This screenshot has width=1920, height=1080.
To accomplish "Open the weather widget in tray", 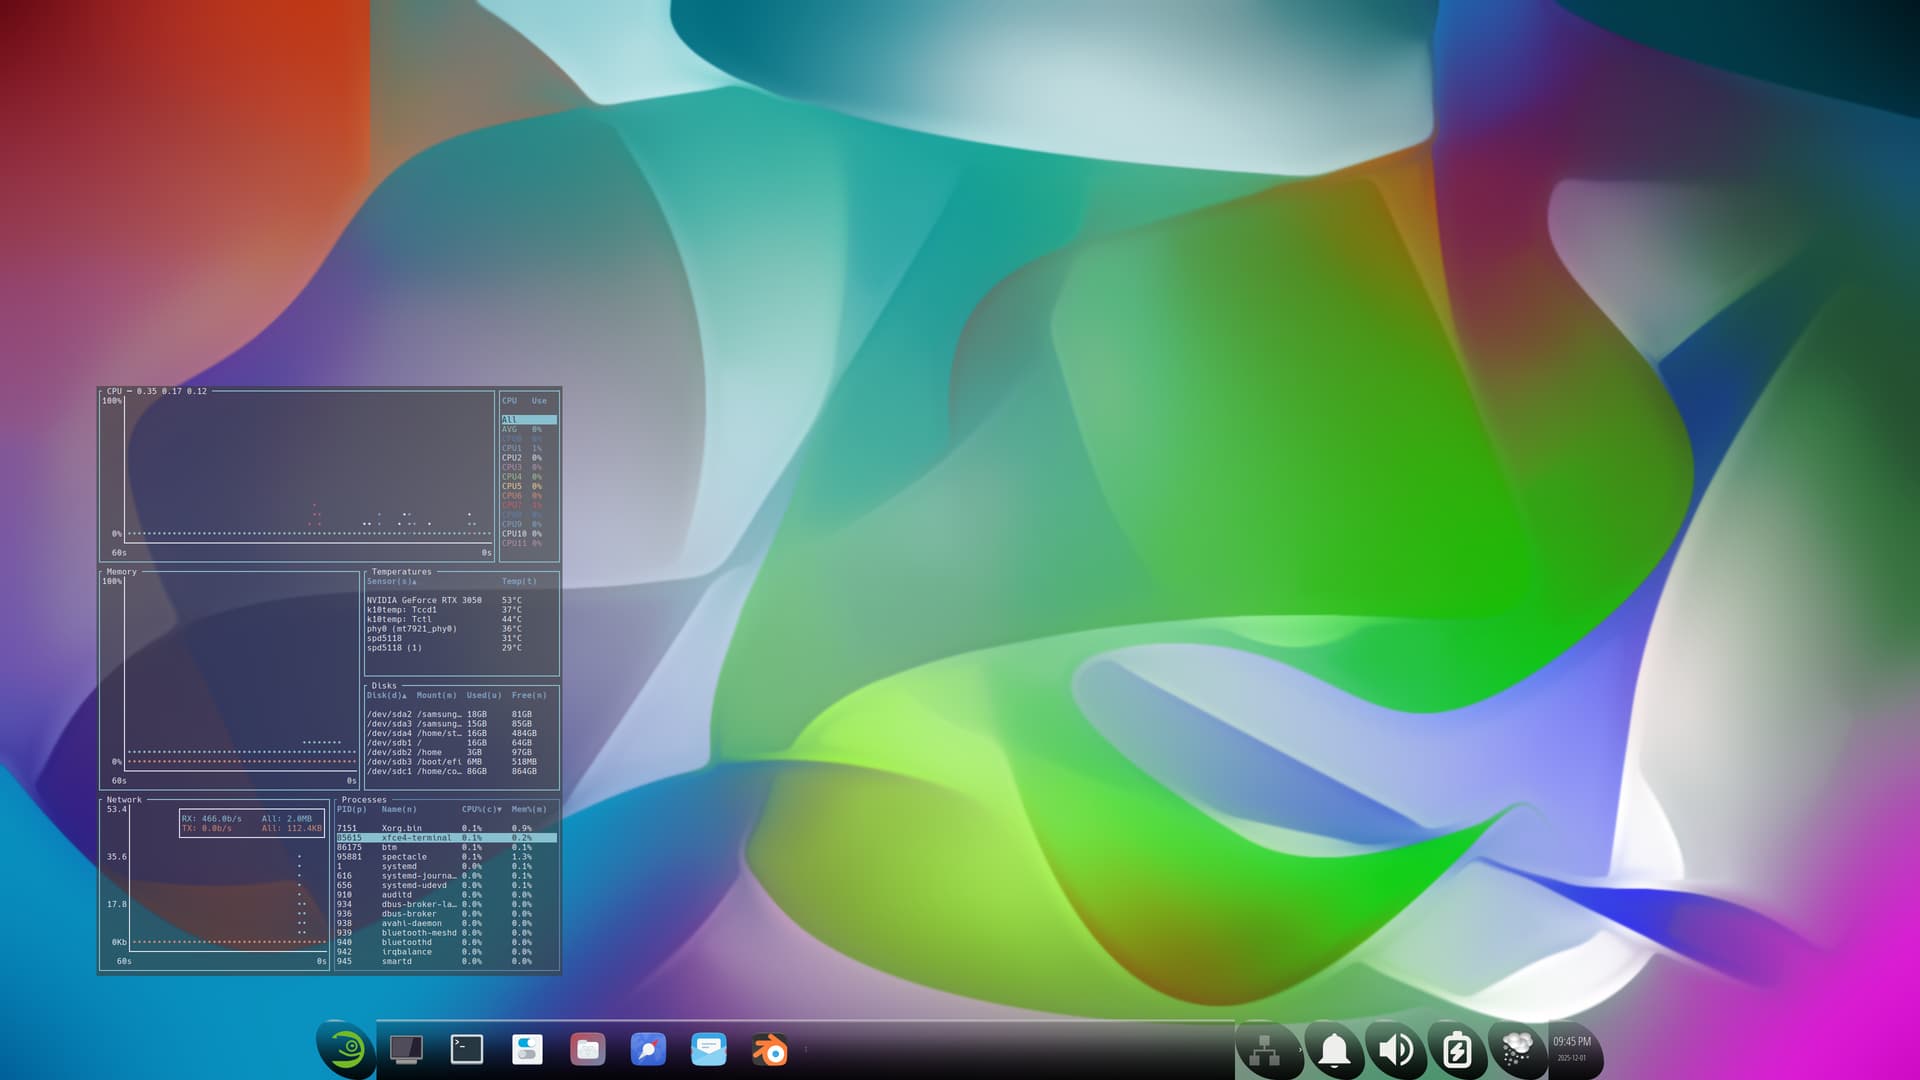I will [x=1517, y=1050].
